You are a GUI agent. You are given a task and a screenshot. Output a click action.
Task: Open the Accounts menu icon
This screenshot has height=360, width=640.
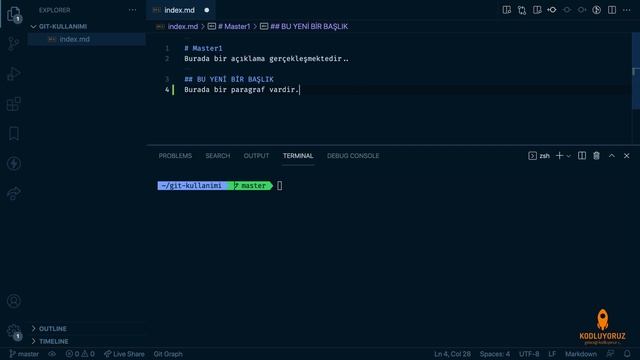coord(14,301)
